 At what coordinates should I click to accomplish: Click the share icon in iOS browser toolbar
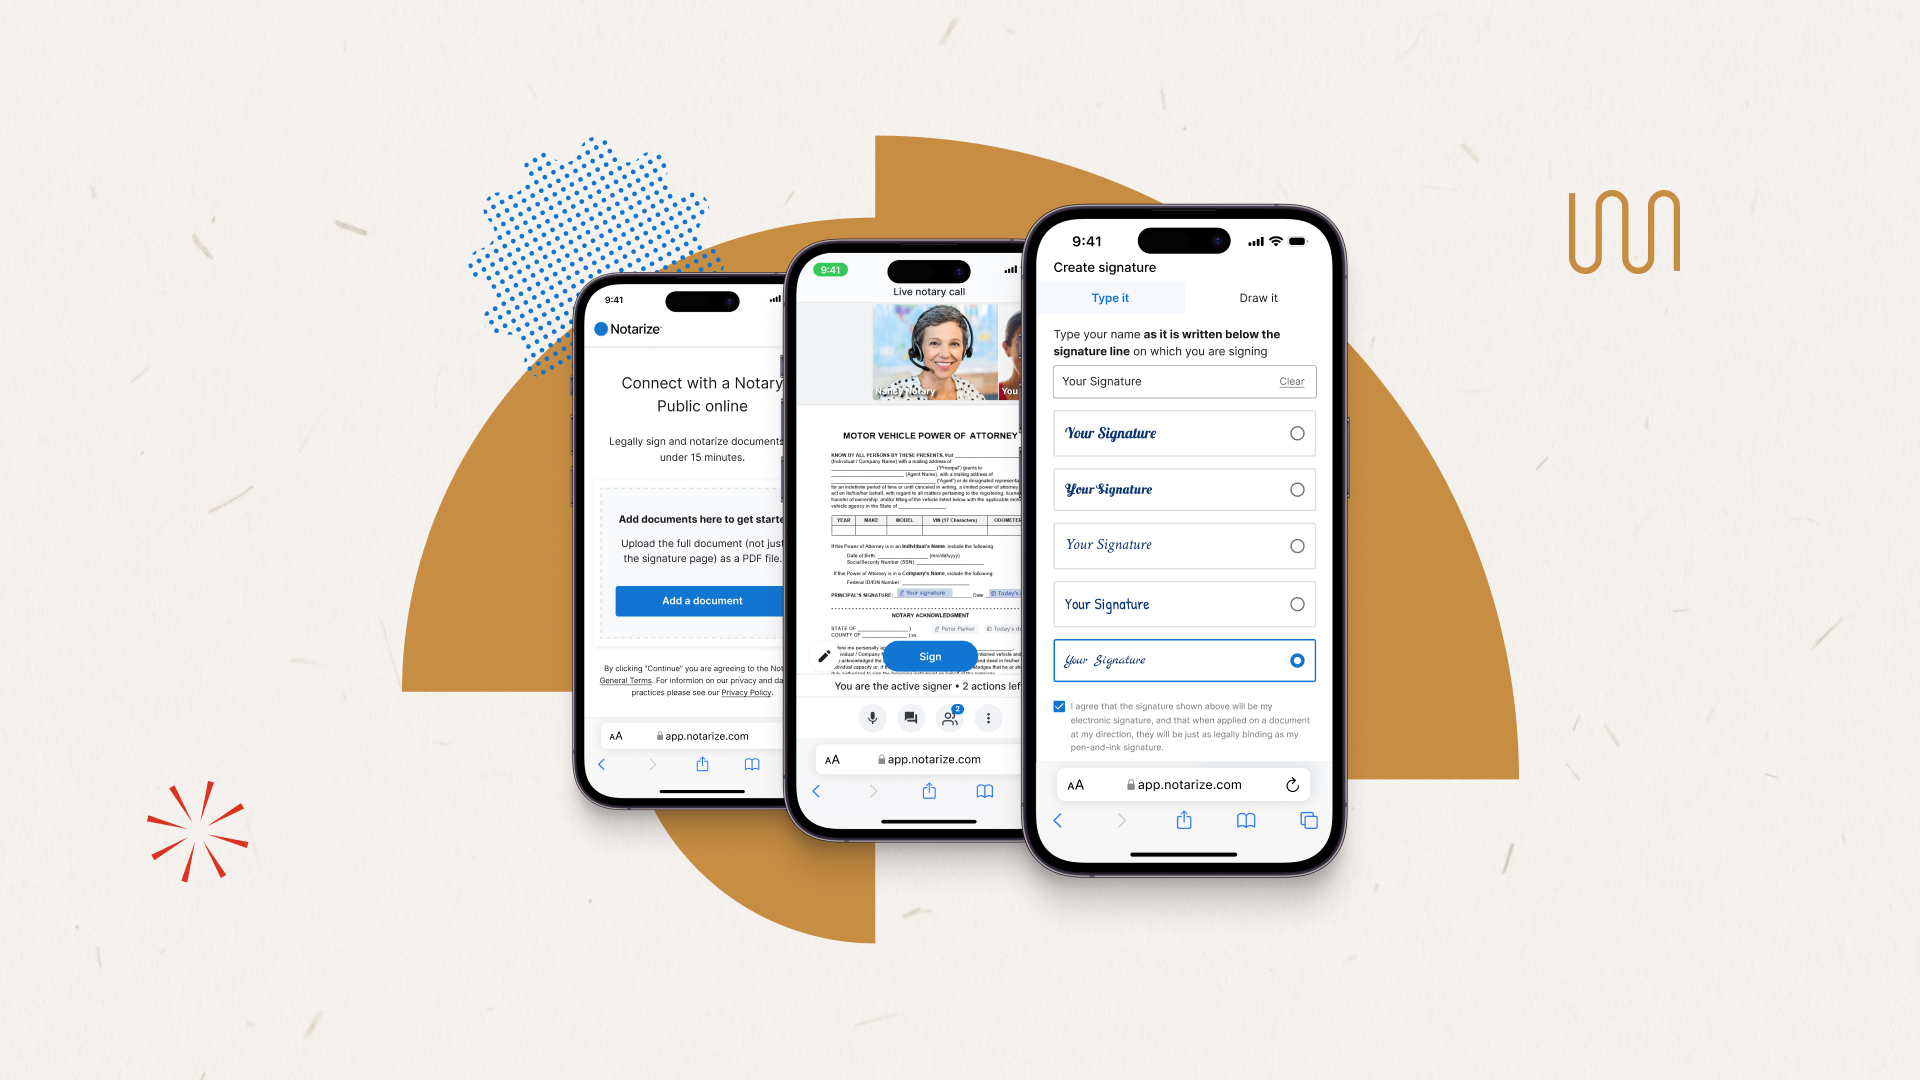click(x=1183, y=820)
